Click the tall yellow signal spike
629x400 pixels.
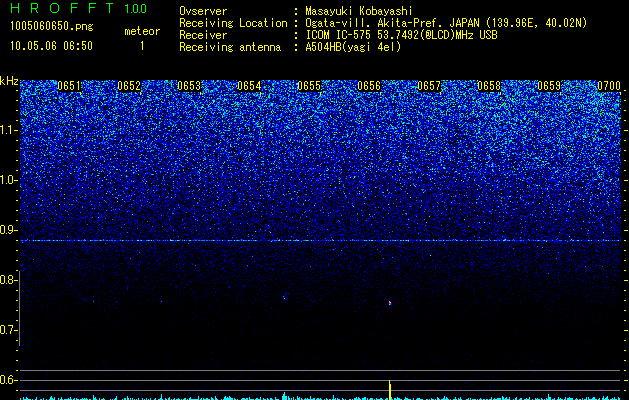[x=390, y=390]
